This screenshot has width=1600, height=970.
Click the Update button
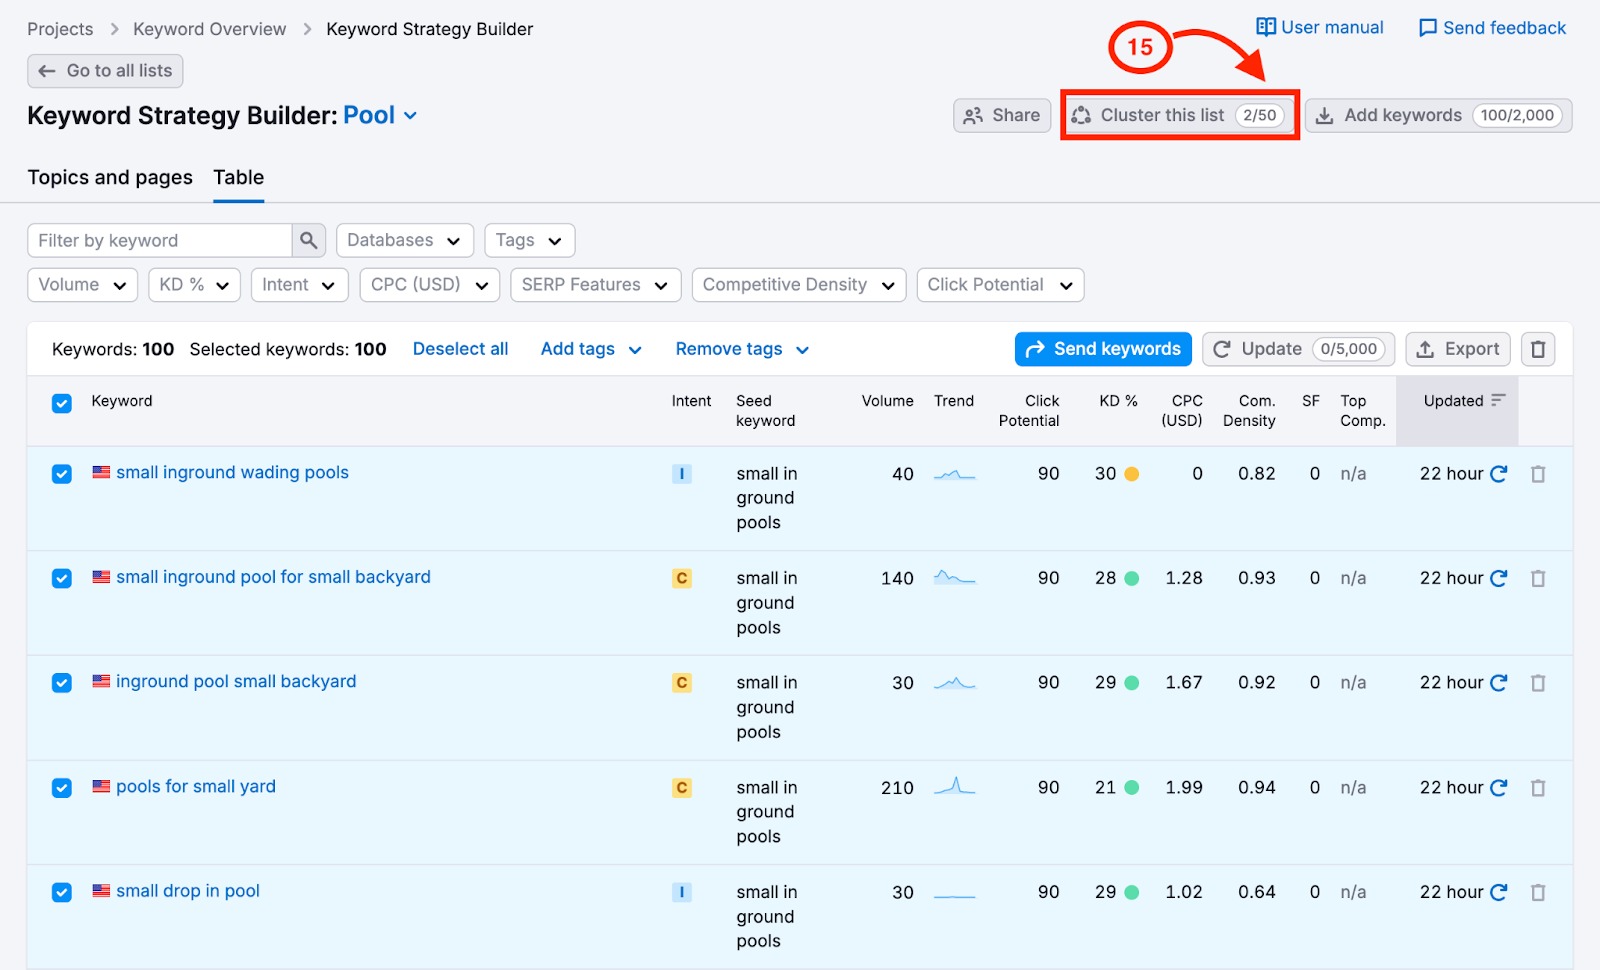pos(1298,349)
